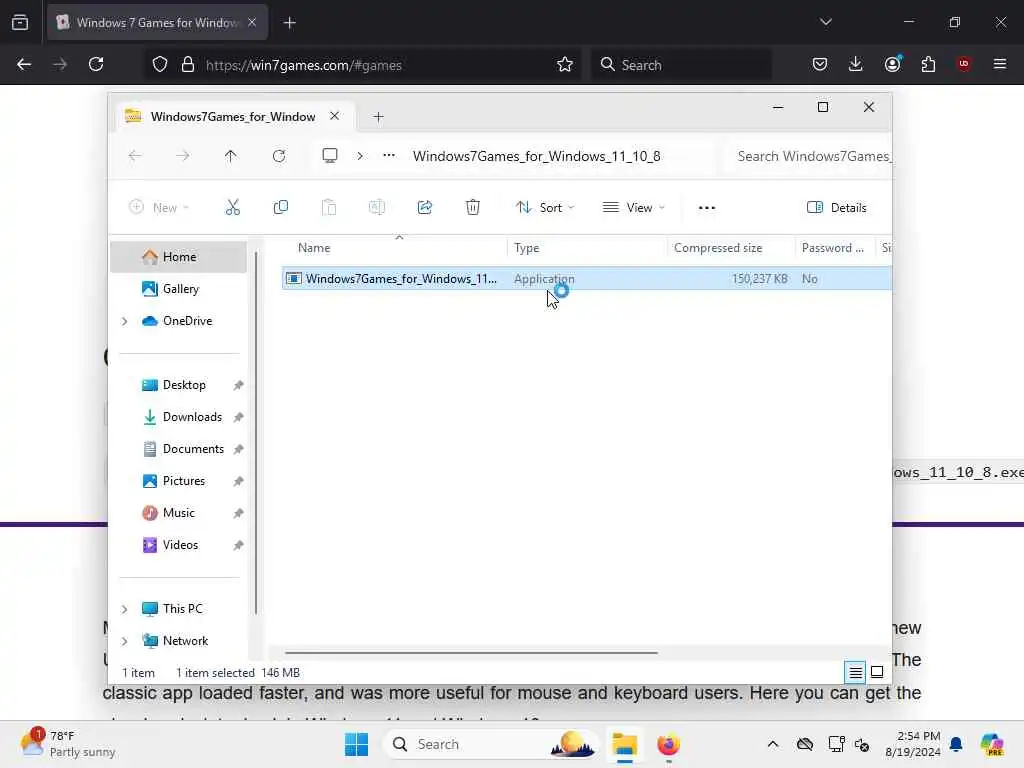Close the Windows7Games_for_Window Explorer tab
Image resolution: width=1024 pixels, height=768 pixels.
tap(334, 116)
